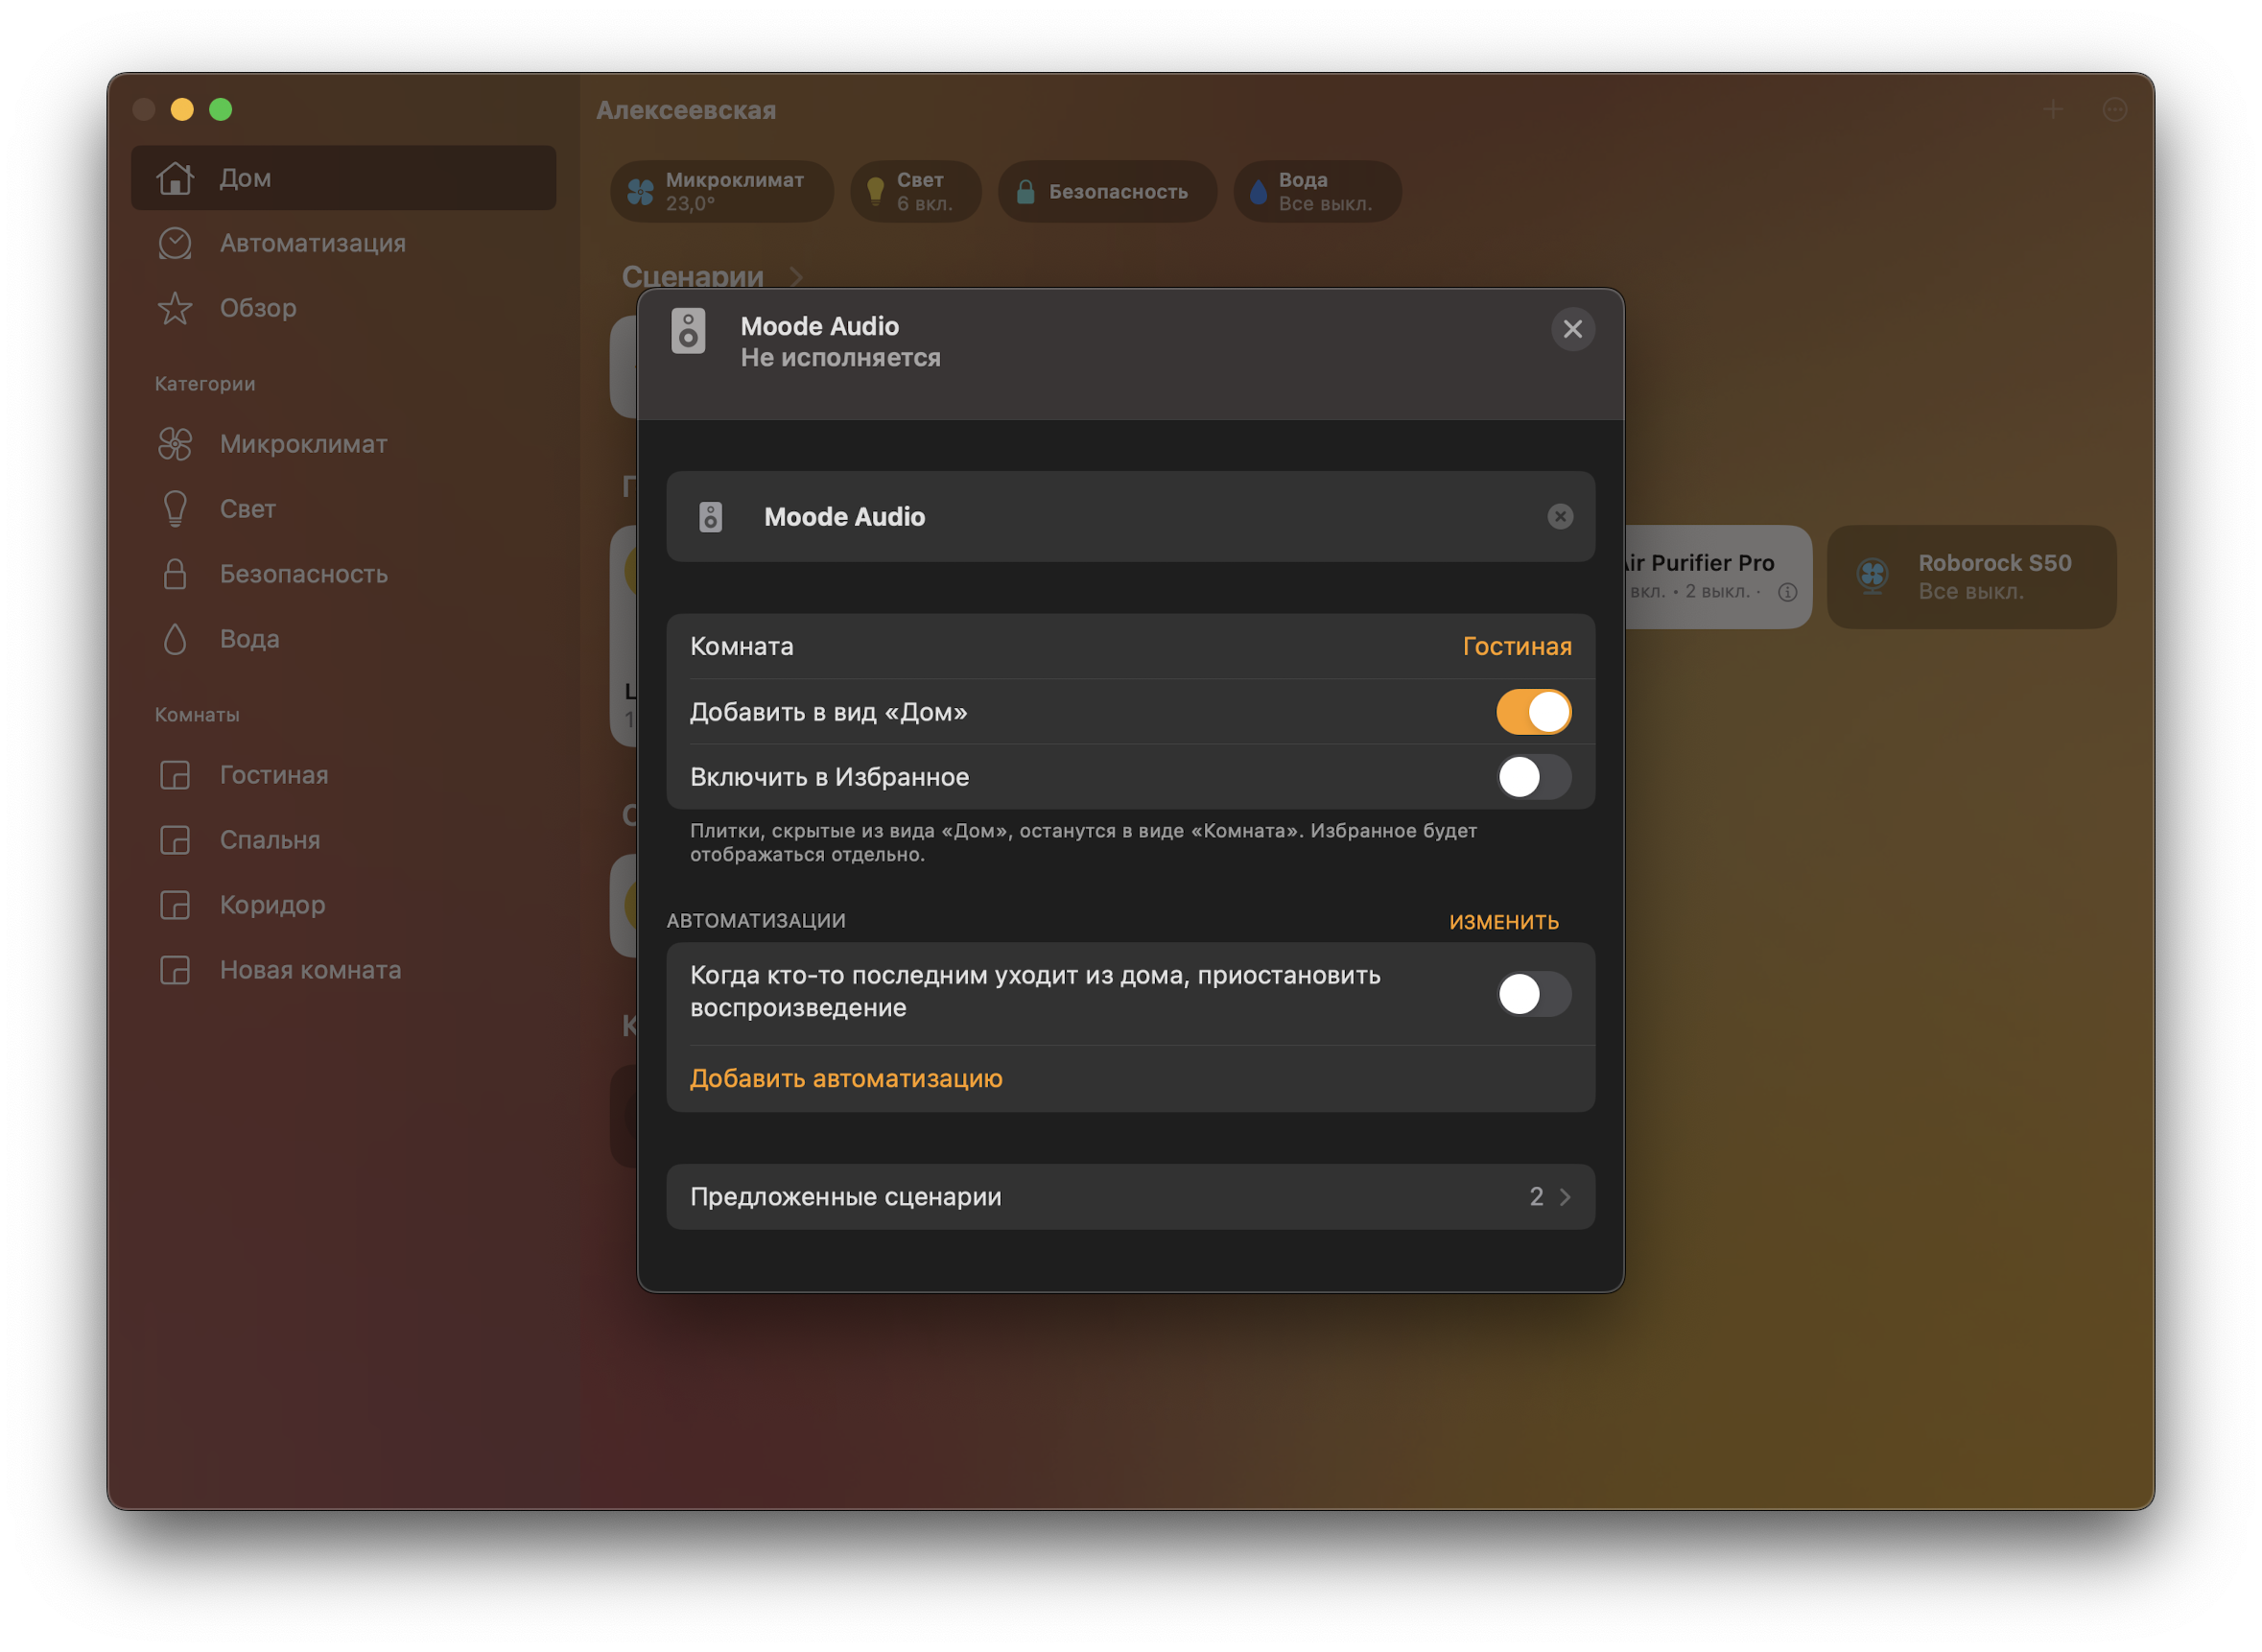Select the Безопасность lock icon
This screenshot has height=1652, width=2262.
point(175,574)
